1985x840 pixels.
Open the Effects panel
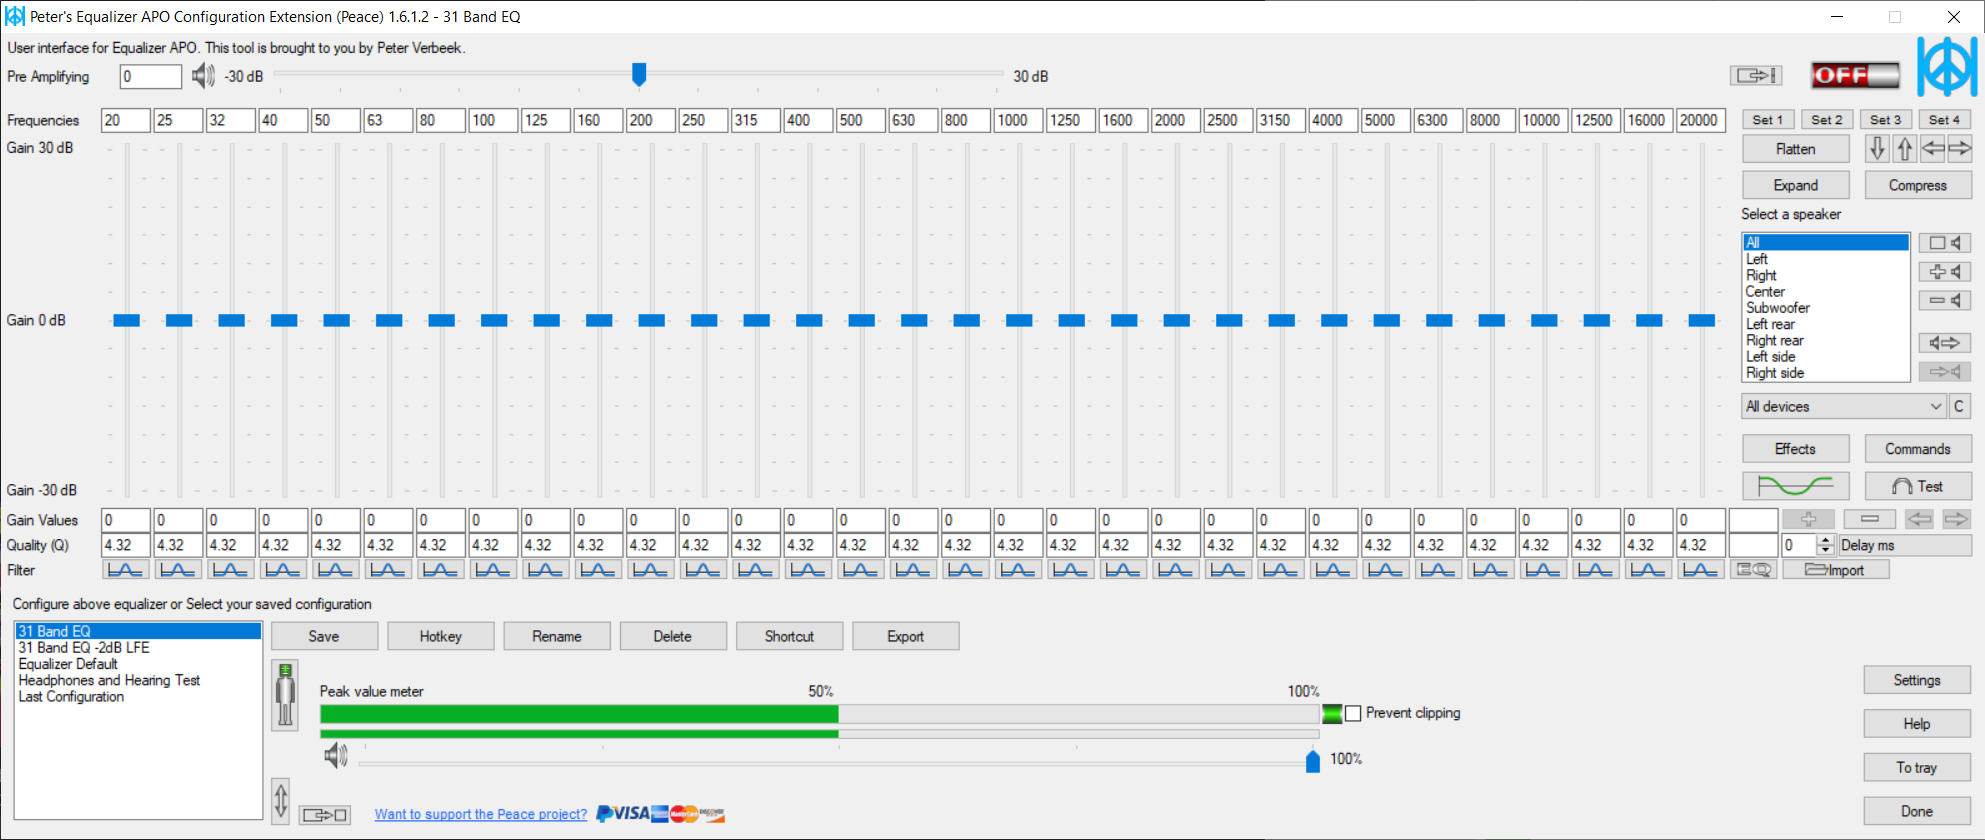(x=1796, y=449)
